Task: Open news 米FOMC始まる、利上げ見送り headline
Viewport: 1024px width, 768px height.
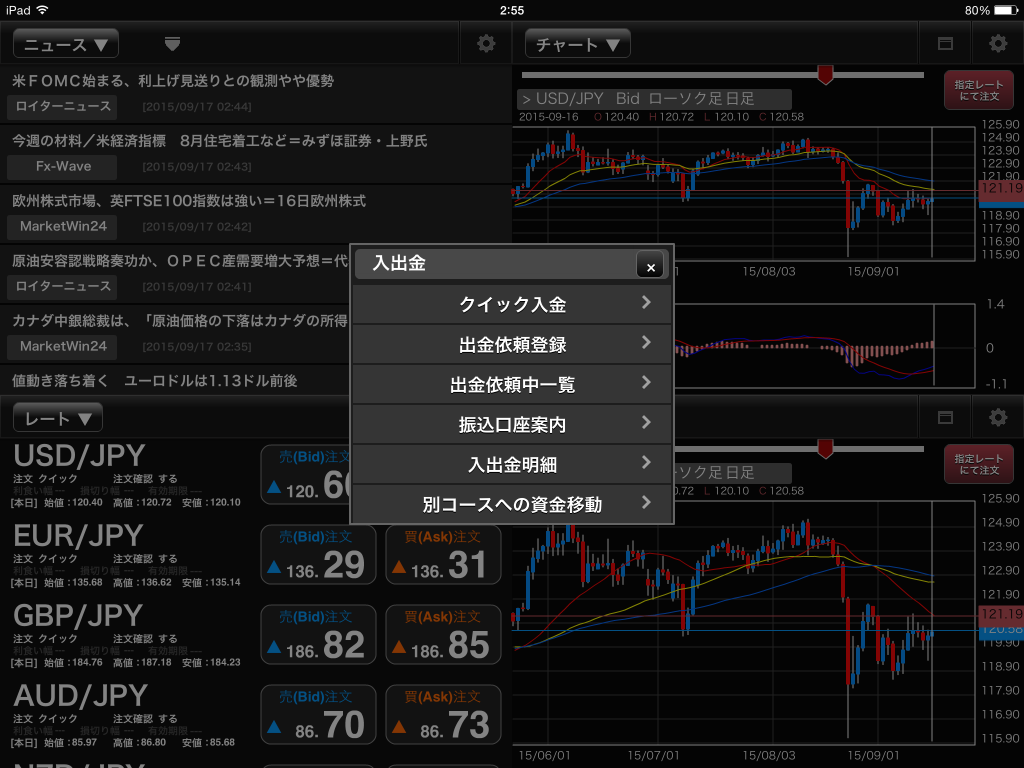Action: coord(173,81)
